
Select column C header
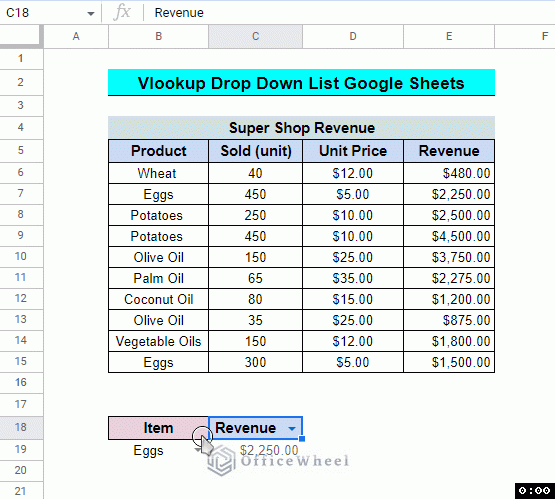pos(255,36)
